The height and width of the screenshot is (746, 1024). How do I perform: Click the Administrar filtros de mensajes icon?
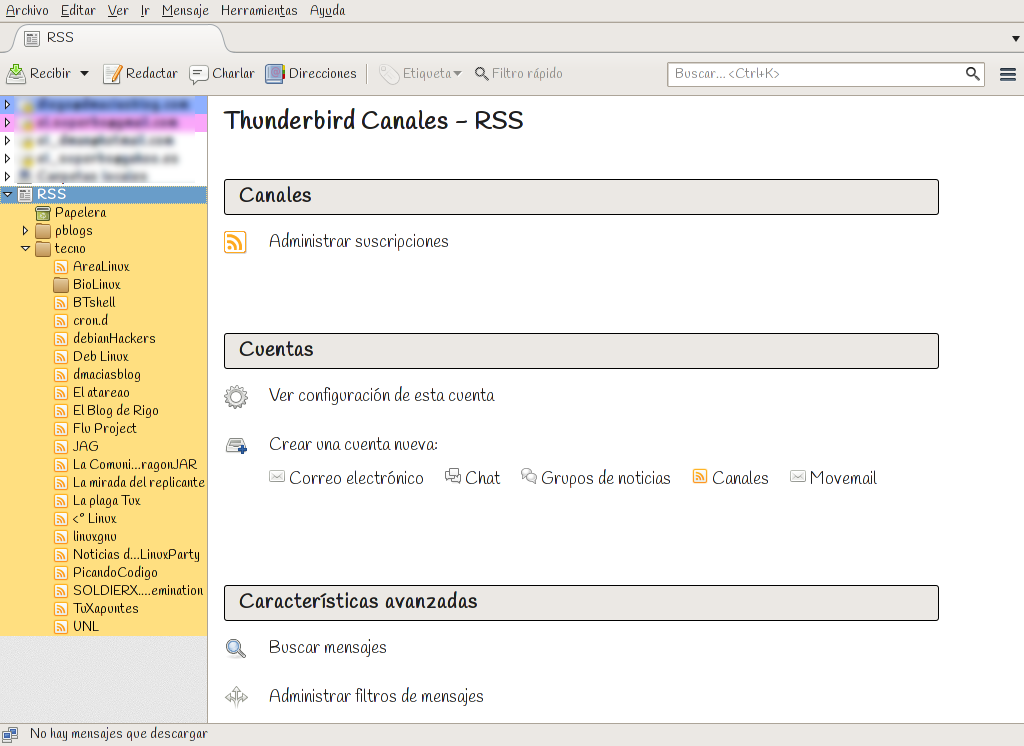click(x=236, y=697)
